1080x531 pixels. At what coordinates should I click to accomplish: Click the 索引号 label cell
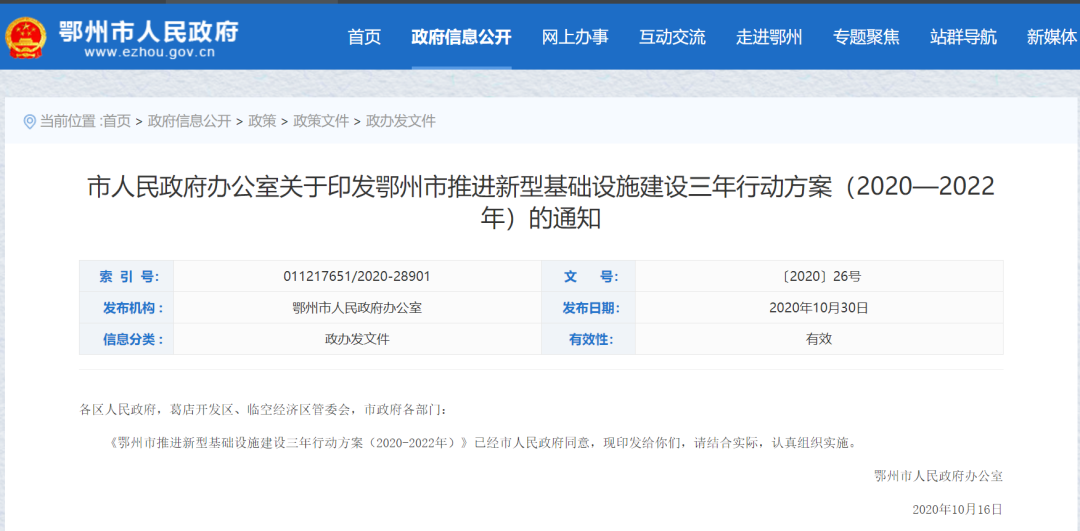[x=127, y=277]
